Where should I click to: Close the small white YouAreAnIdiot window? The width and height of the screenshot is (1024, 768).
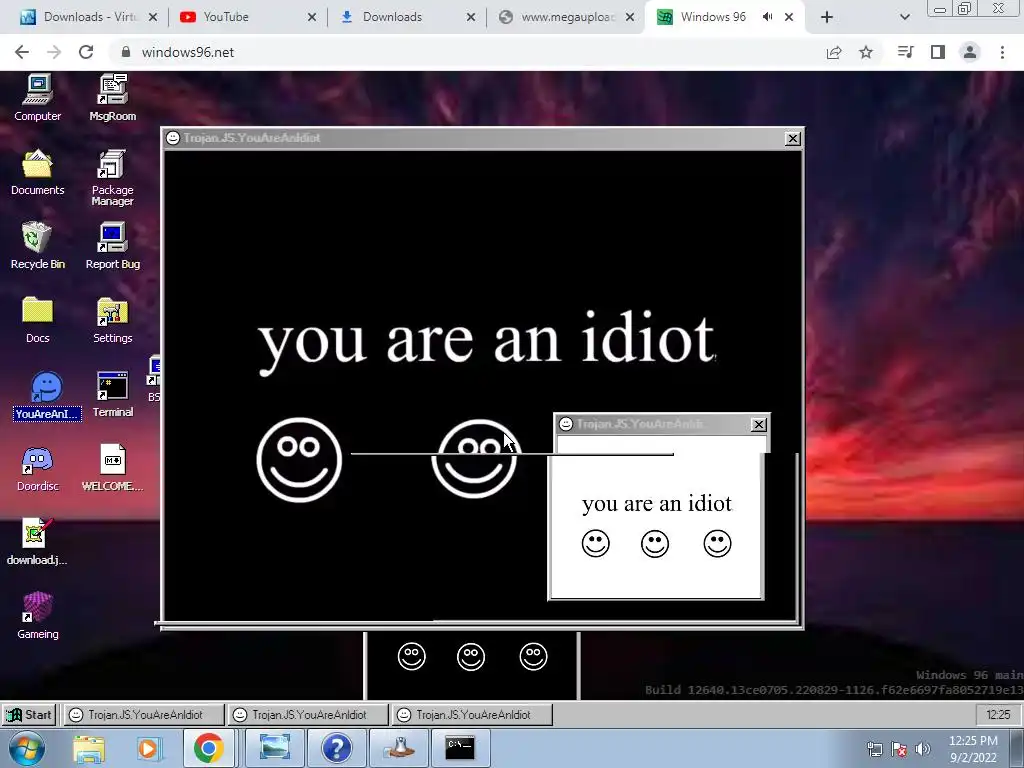click(758, 424)
